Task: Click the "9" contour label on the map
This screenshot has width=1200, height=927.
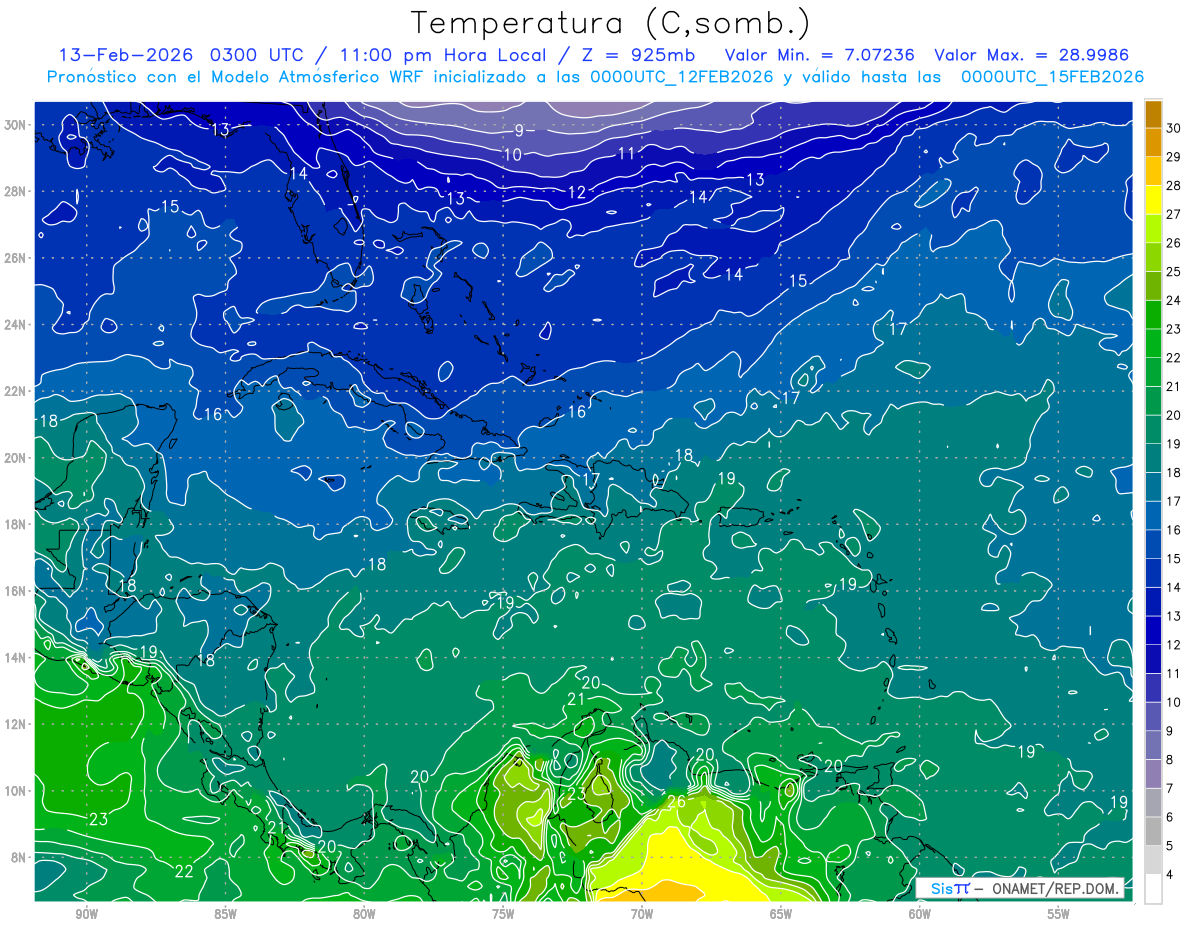Action: [519, 130]
